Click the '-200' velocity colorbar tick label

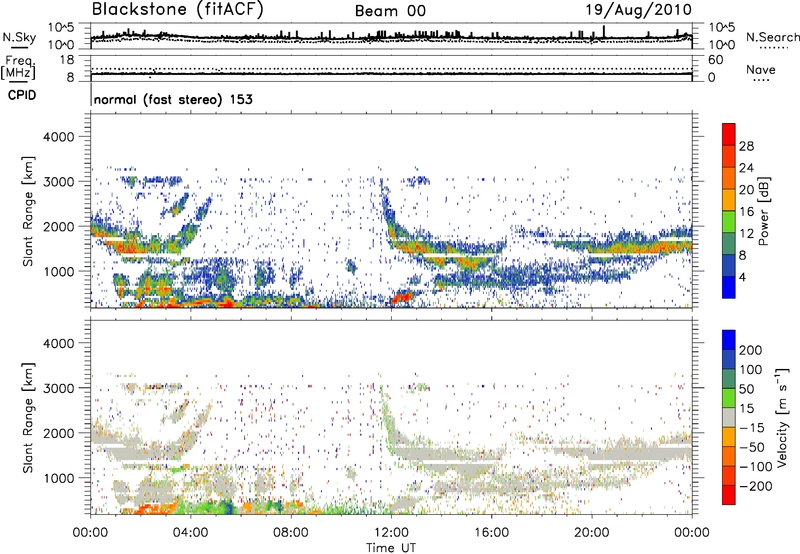click(756, 486)
